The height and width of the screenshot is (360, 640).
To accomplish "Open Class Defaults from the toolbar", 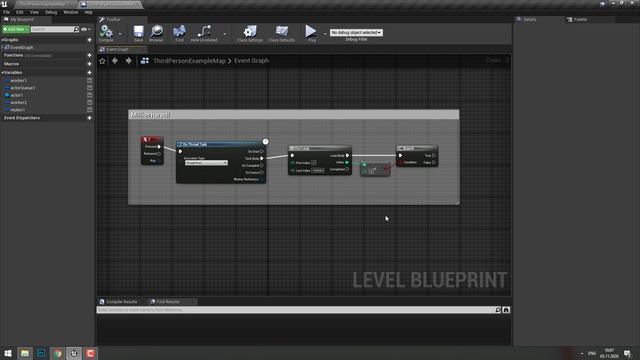I will point(282,32).
